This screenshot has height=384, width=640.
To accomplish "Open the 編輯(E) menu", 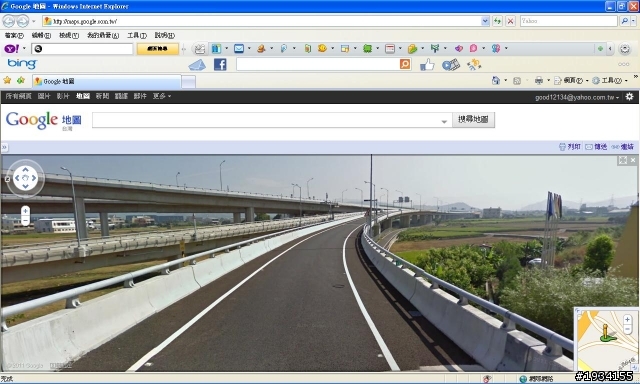I will [41, 36].
